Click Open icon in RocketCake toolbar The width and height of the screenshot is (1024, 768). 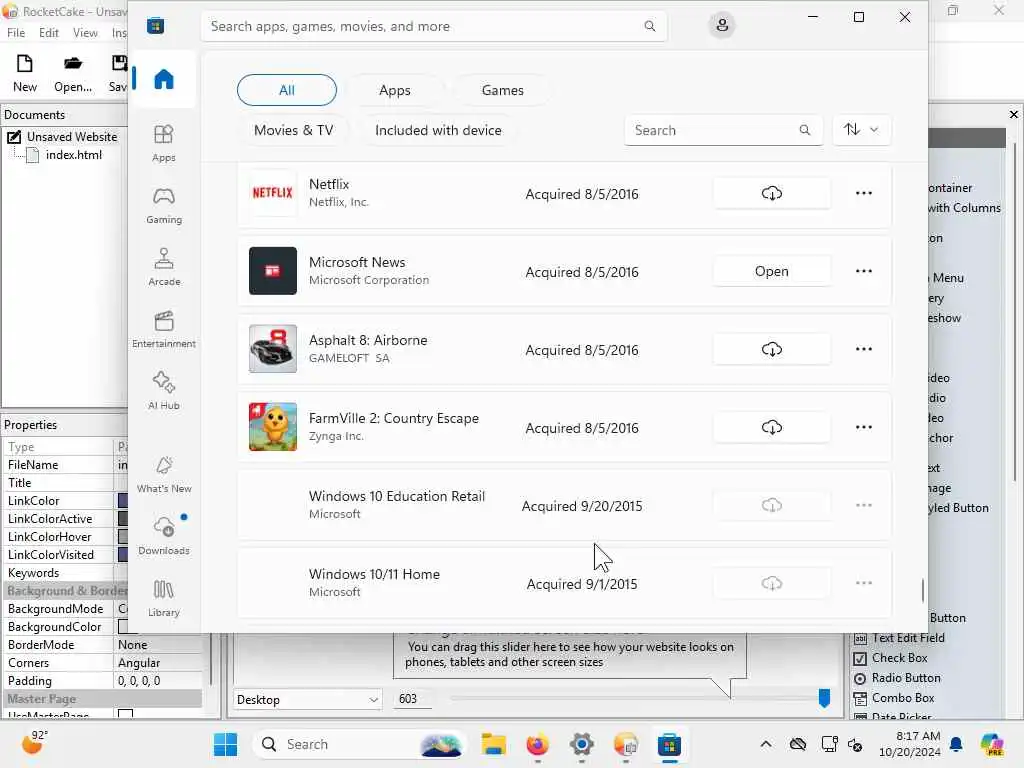point(72,72)
